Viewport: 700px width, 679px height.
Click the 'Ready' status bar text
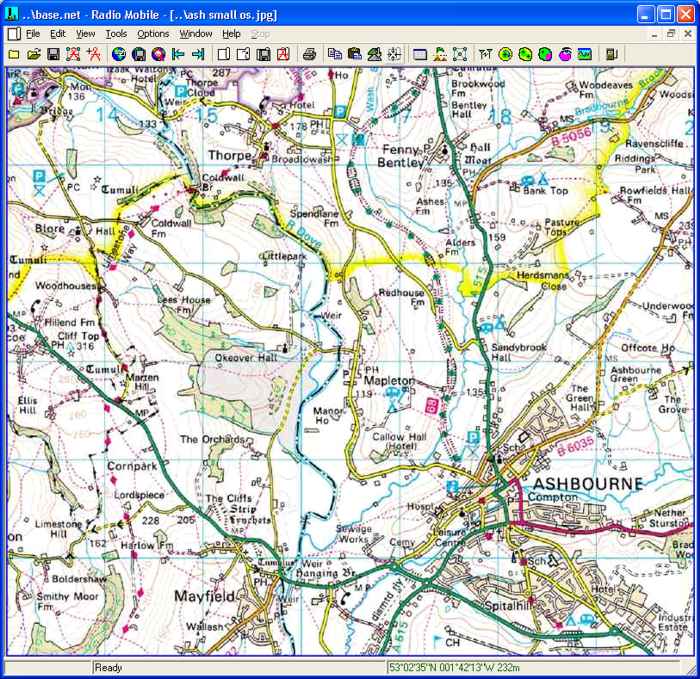(x=108, y=668)
